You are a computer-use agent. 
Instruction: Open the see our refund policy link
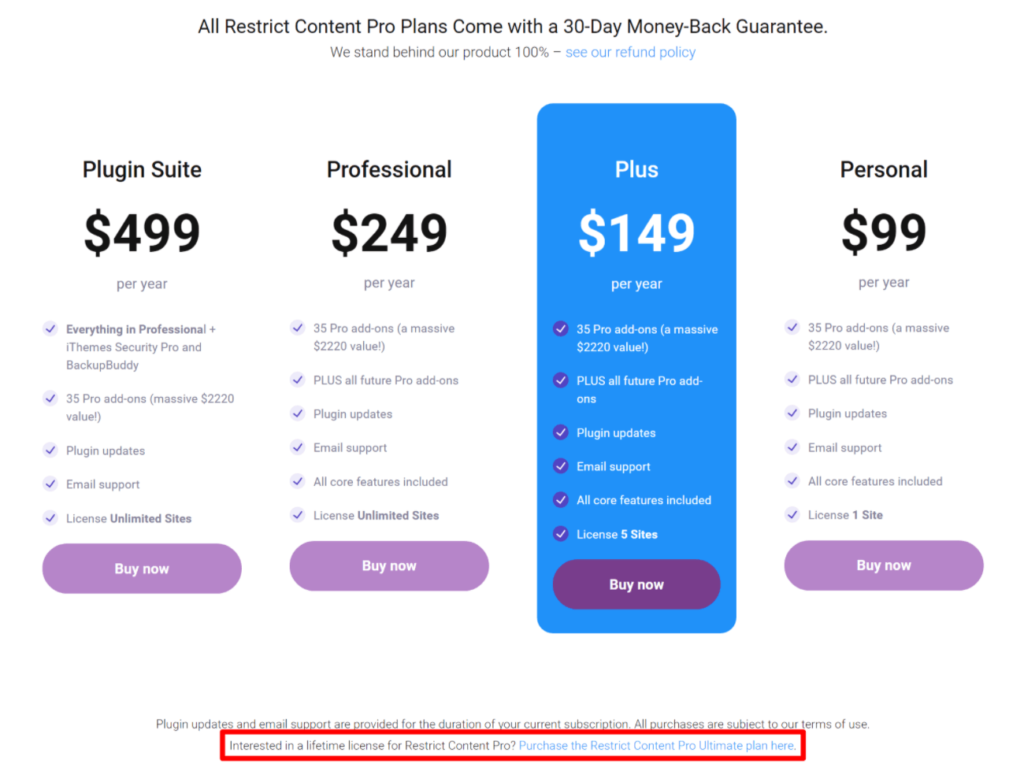point(630,52)
